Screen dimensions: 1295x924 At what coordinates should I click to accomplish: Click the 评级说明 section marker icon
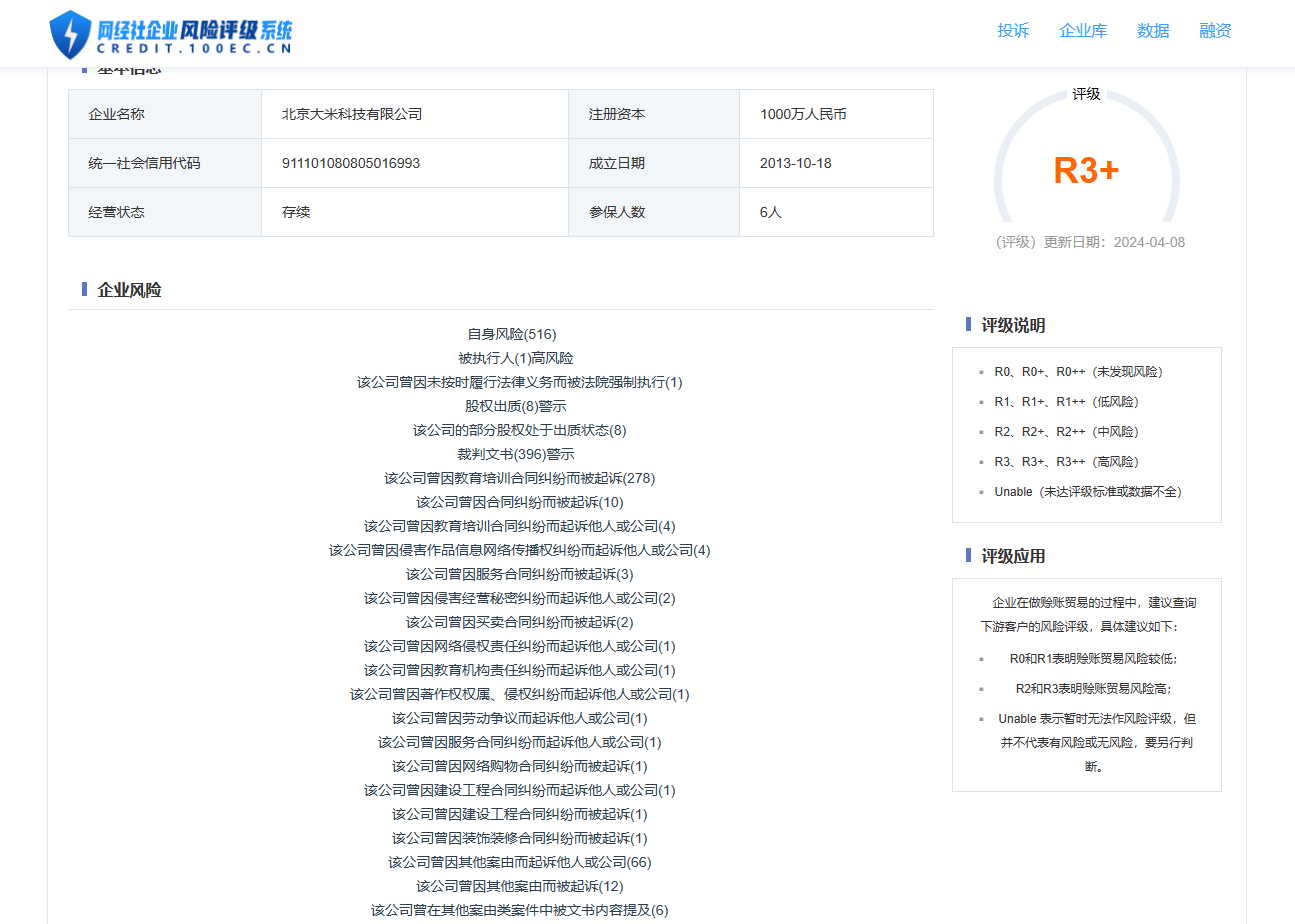click(966, 325)
